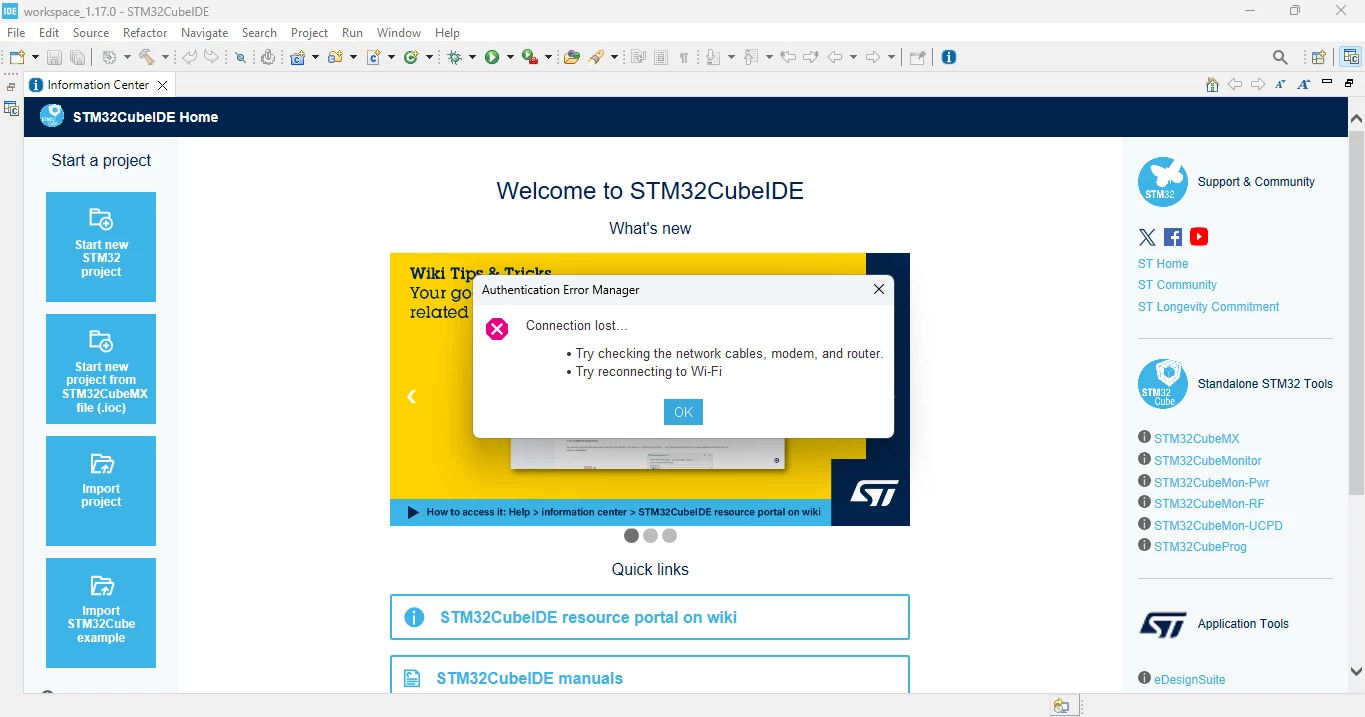
Task: Click Import STM32Cube example tile
Action: pyautogui.click(x=101, y=613)
